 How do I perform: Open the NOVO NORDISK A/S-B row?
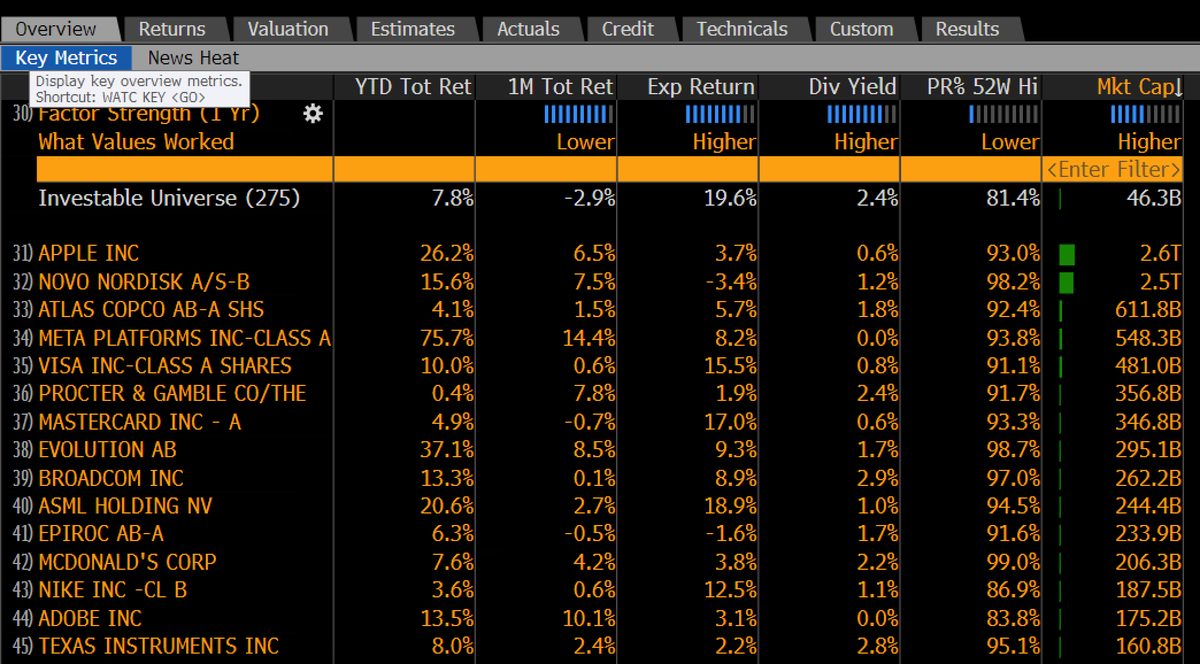pos(143,282)
